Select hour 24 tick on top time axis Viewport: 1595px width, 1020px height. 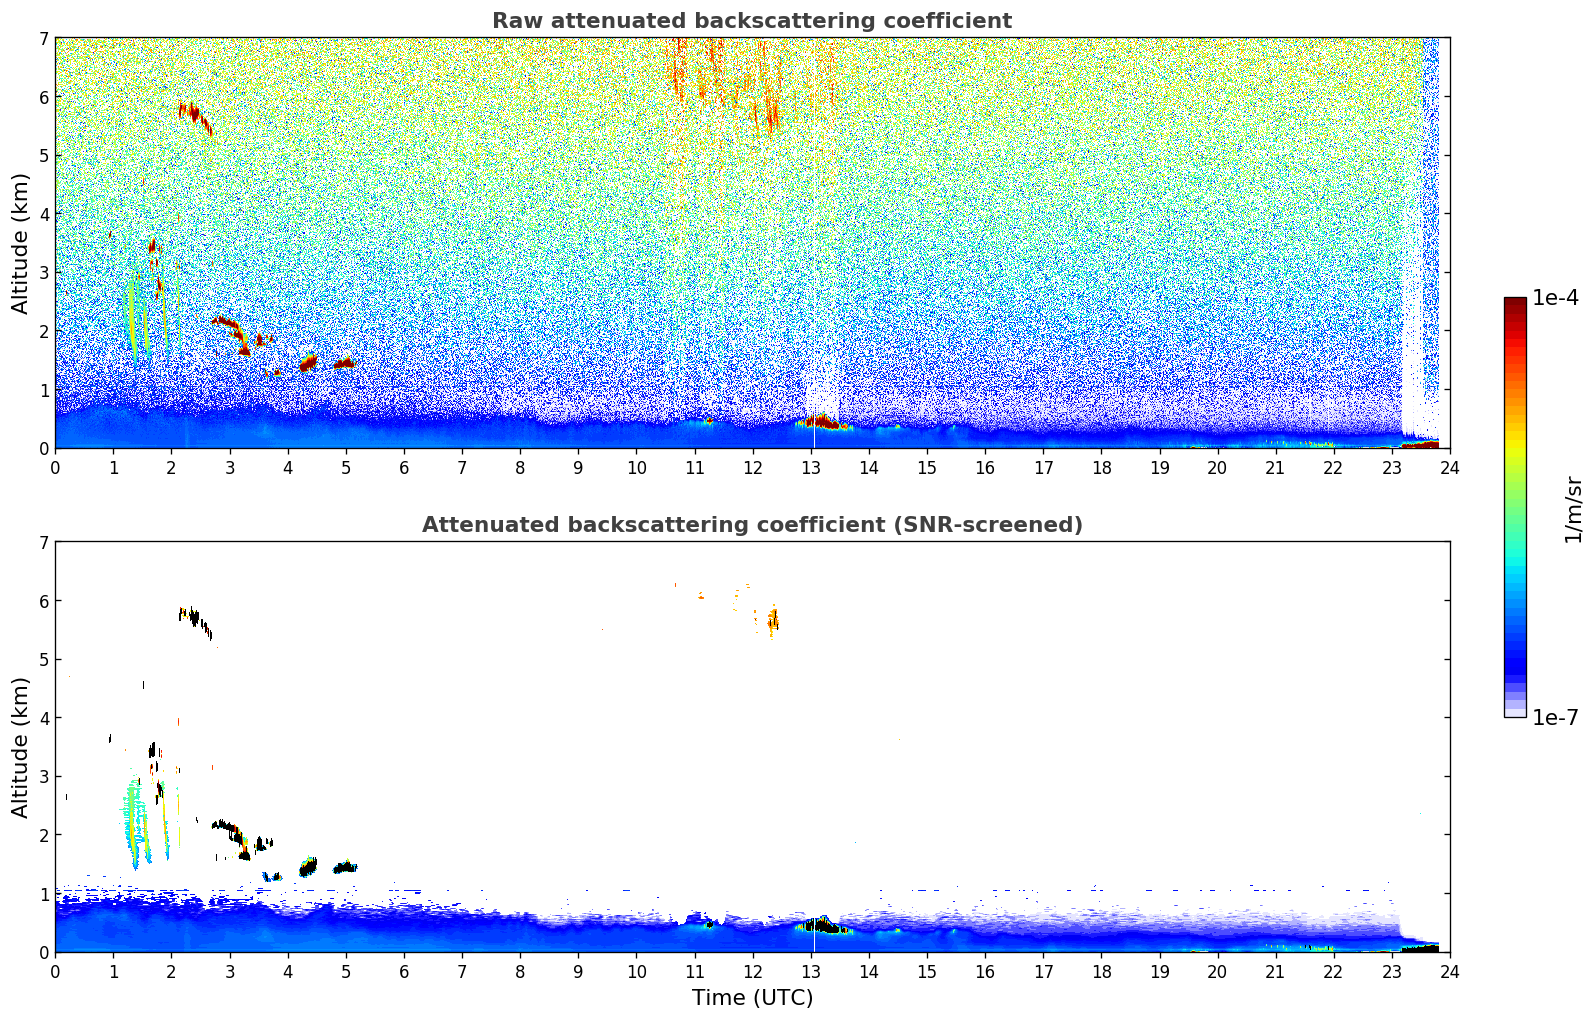pos(1449,467)
